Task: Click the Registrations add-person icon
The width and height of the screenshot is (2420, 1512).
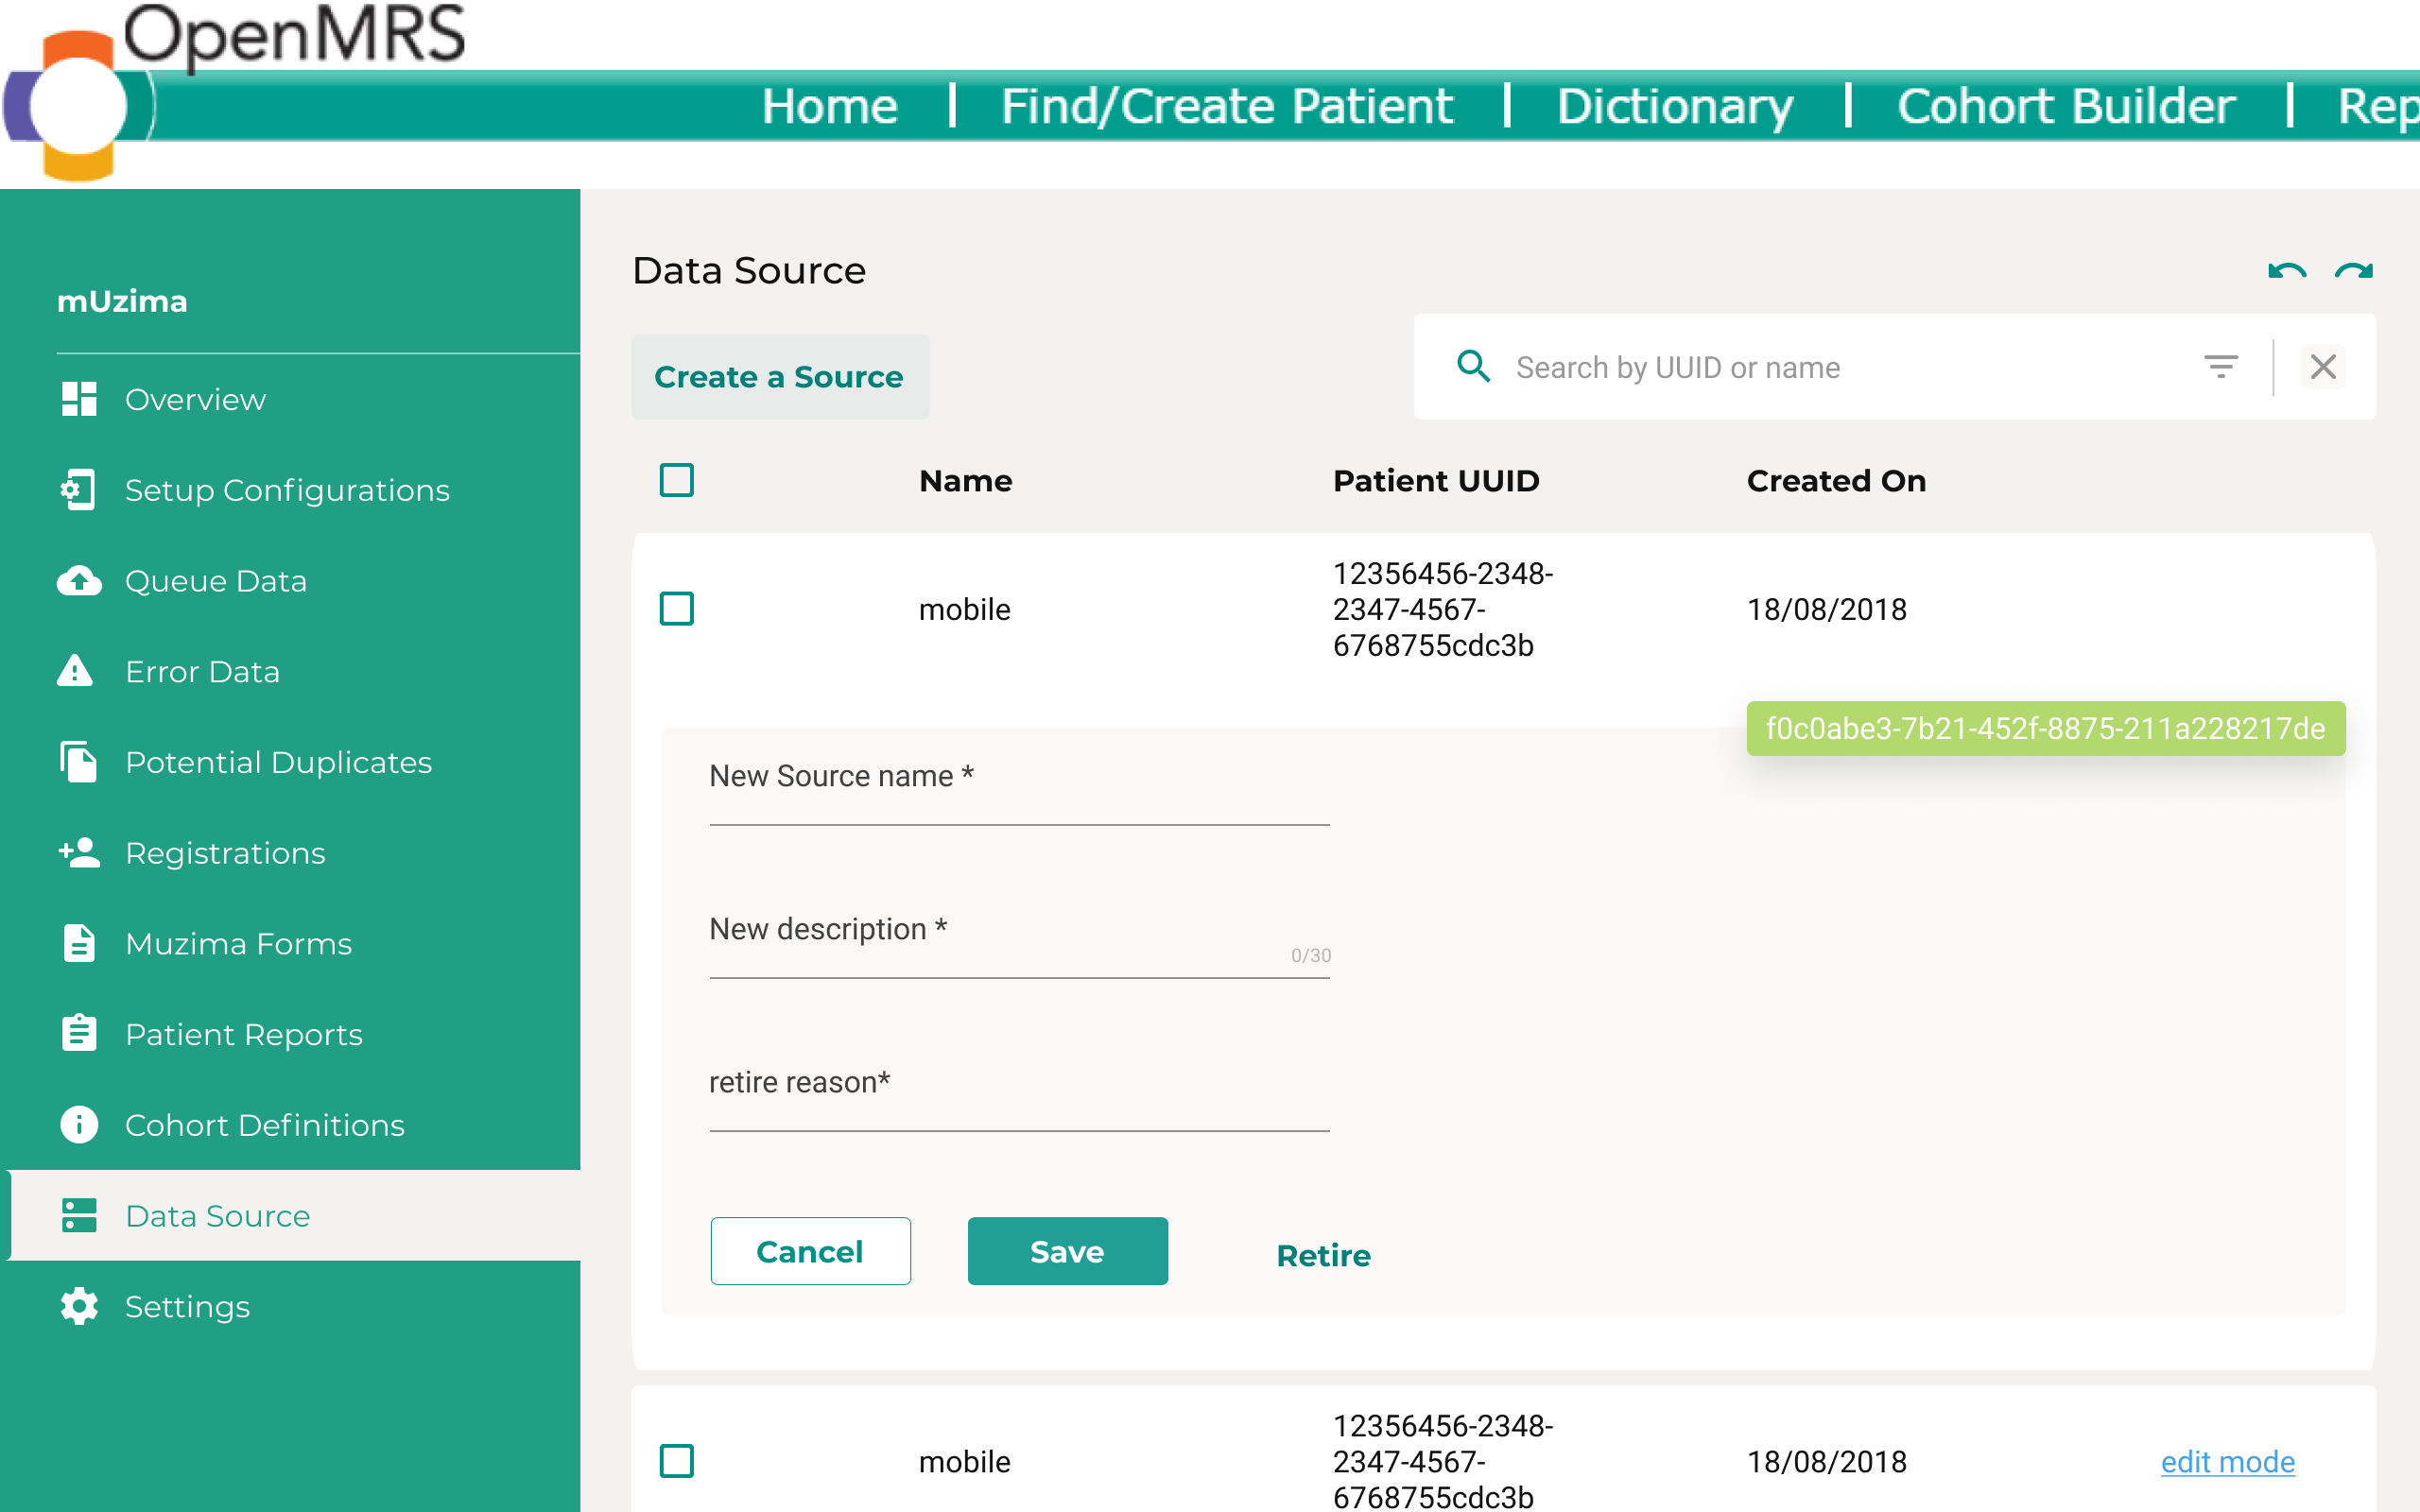Action: 79,852
